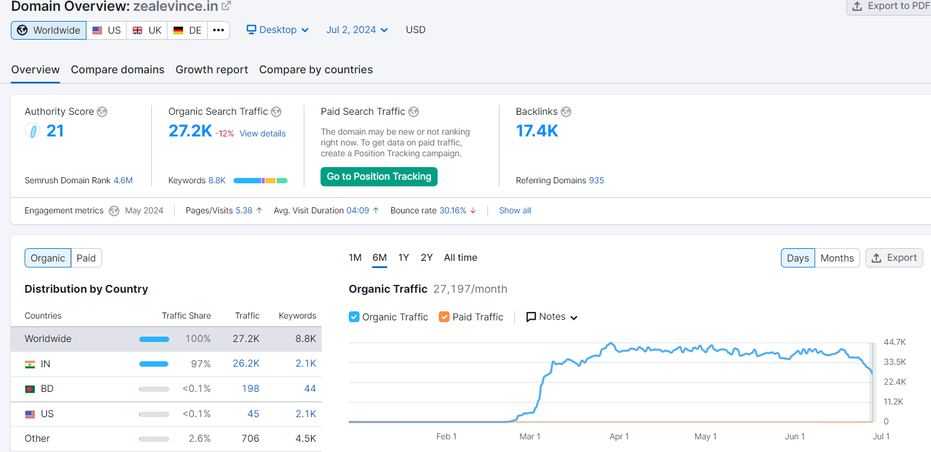Select the UK flag database filter
931x452 pixels.
146,30
